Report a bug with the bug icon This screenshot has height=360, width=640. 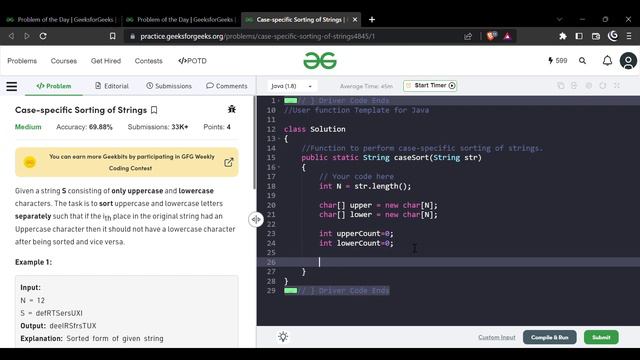click(x=232, y=109)
